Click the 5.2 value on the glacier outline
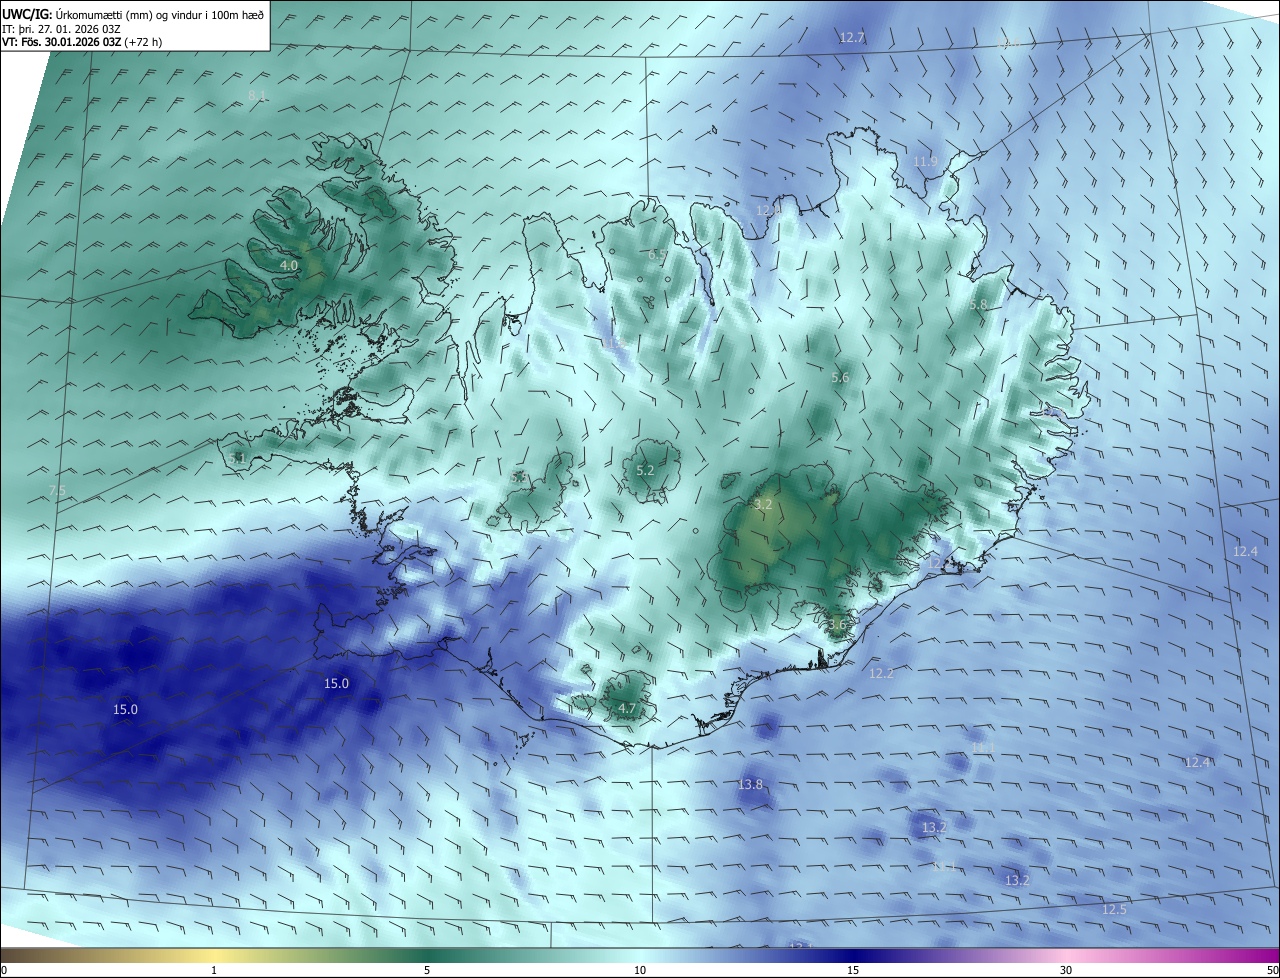Image resolution: width=1280 pixels, height=978 pixels. (645, 470)
